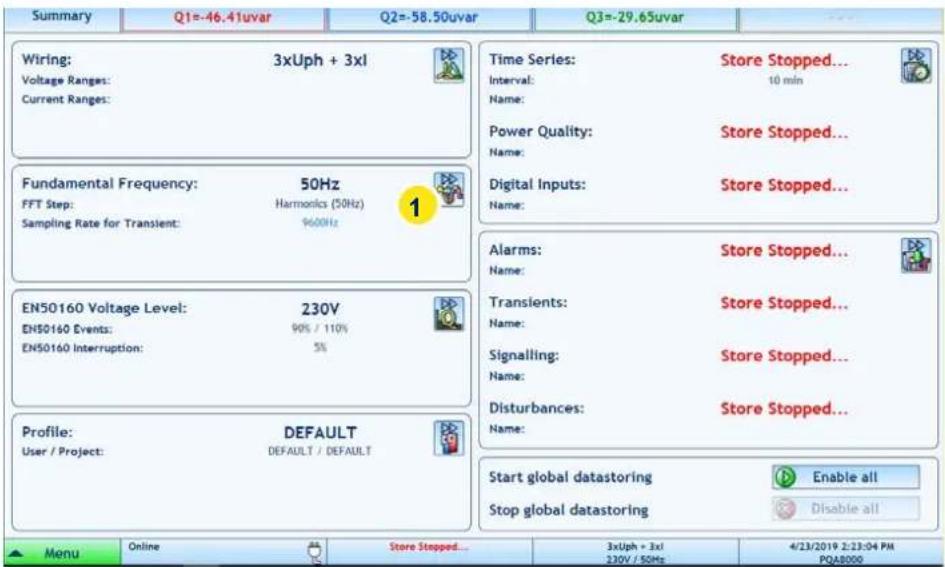Select the Summary tab
945x567 pixels.
(x=61, y=16)
